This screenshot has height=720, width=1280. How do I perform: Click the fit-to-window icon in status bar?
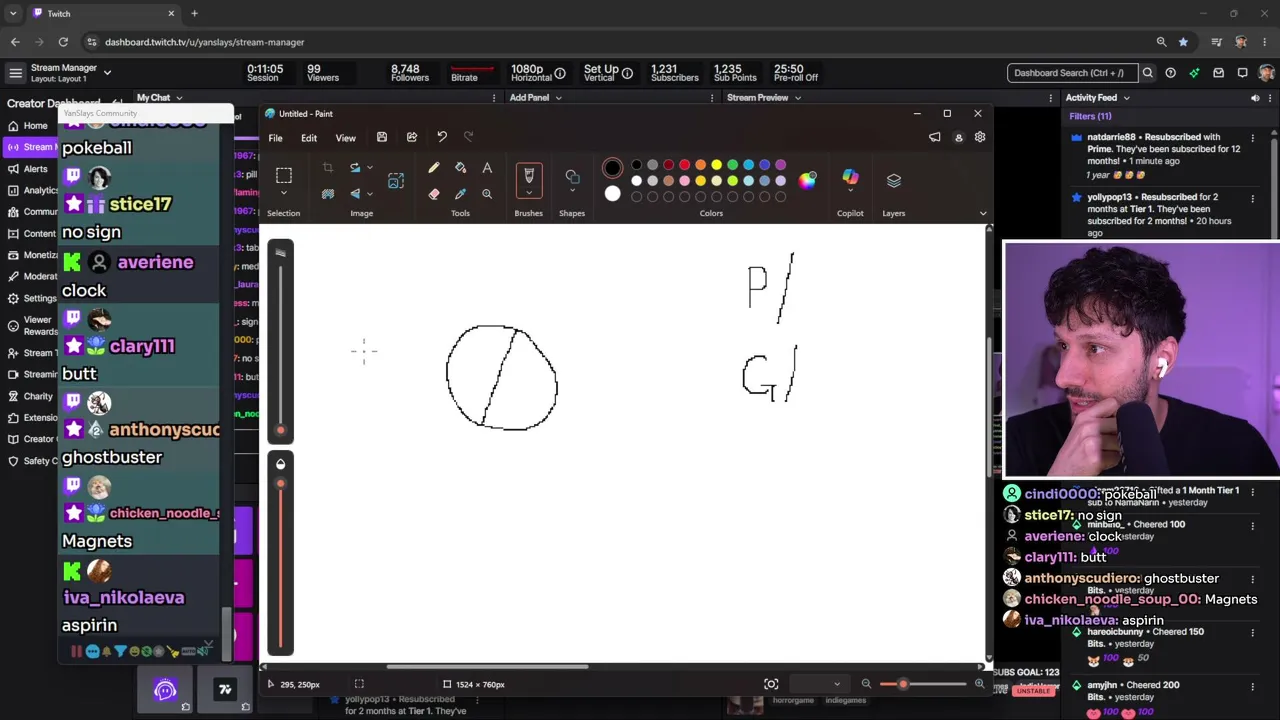click(771, 684)
